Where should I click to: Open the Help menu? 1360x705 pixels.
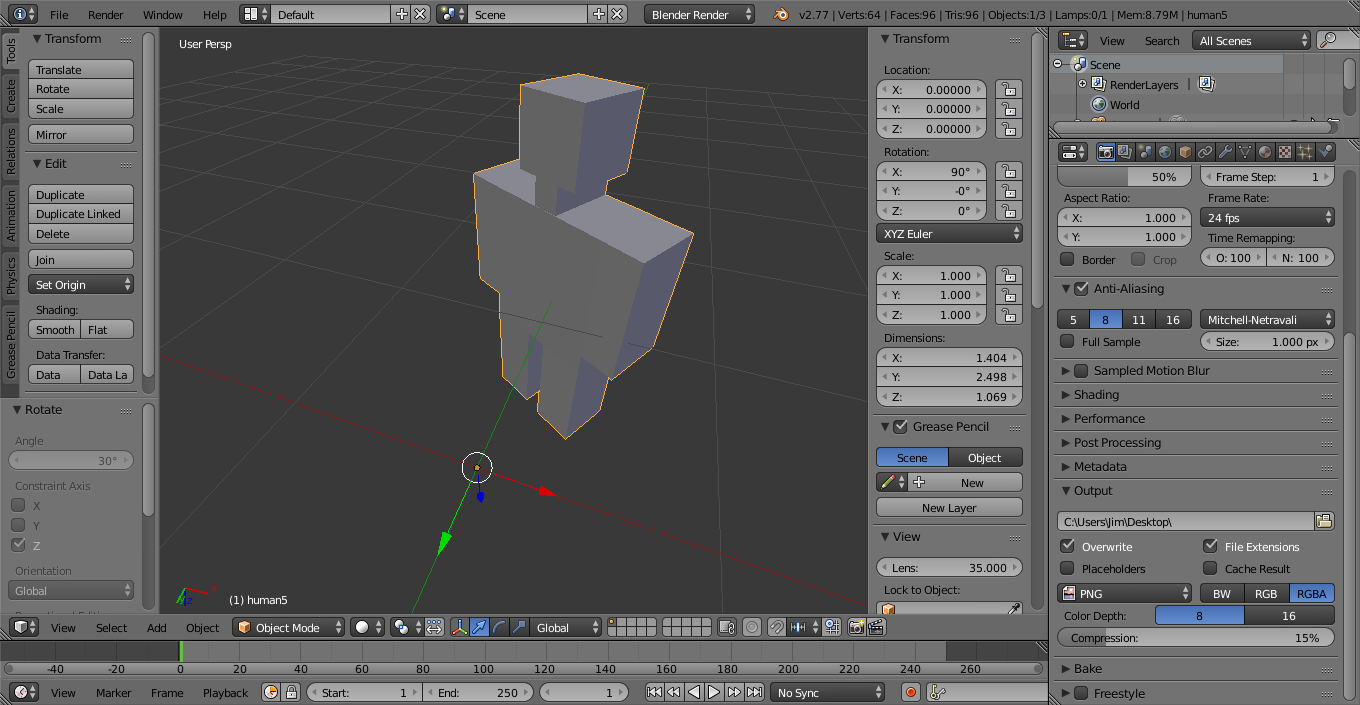point(215,15)
